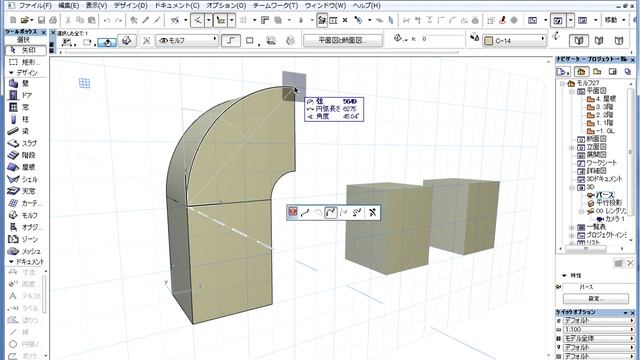Select the Beam (梁) tool
Screen dimensions: 640x360
click(24, 131)
